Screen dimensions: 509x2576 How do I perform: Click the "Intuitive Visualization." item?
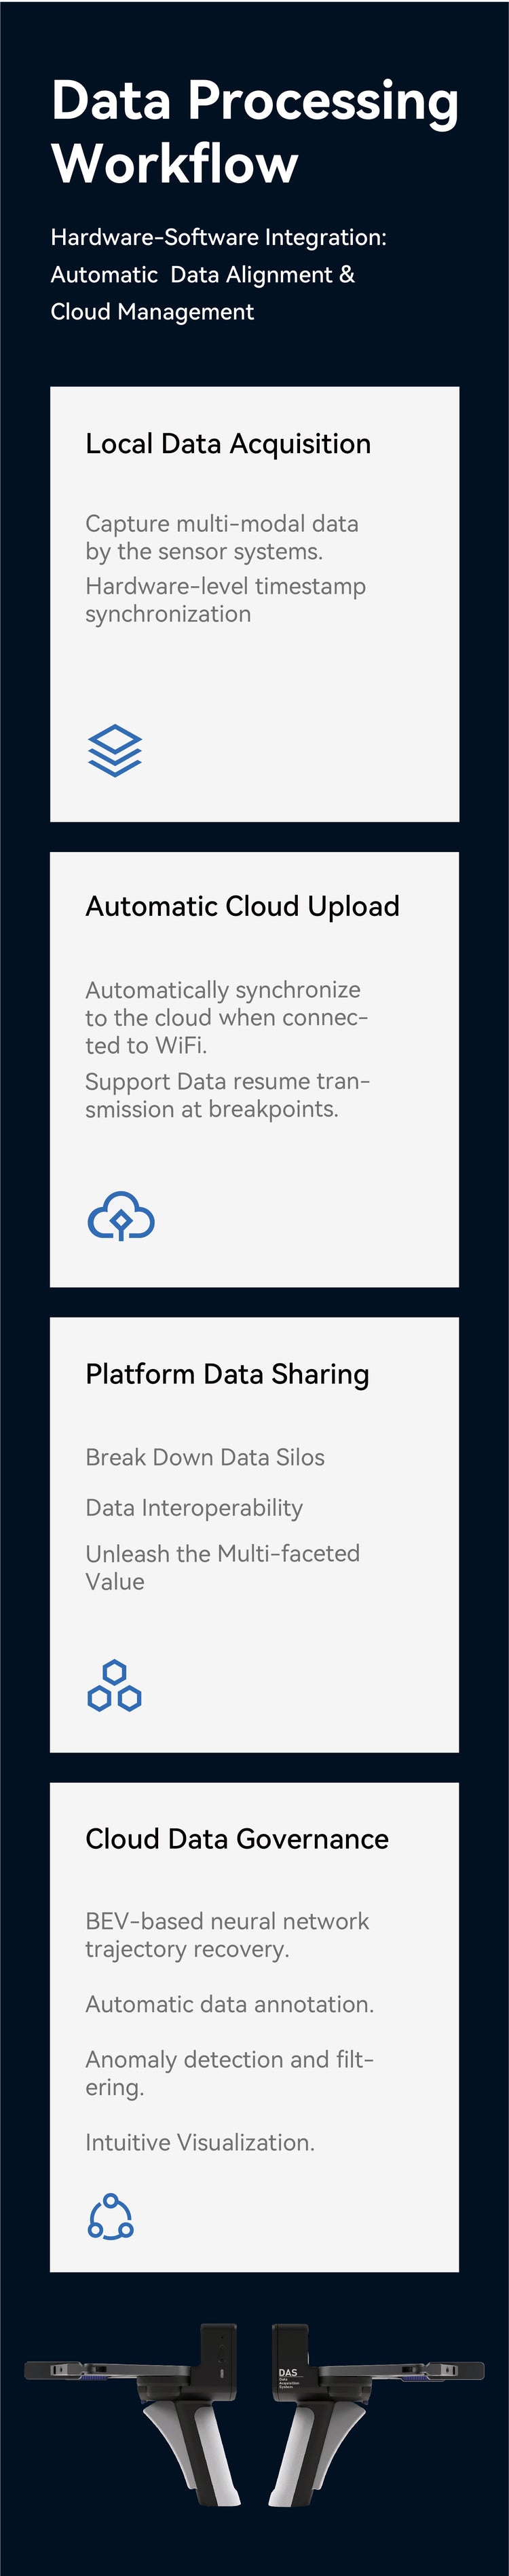pos(200,2142)
